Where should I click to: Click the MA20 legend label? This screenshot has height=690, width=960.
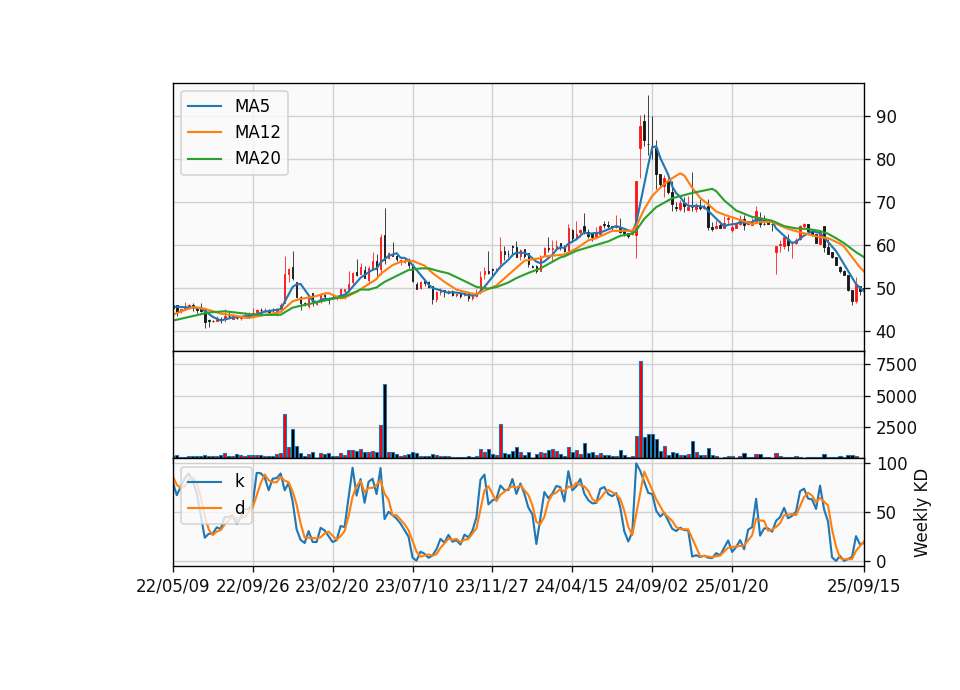click(257, 158)
